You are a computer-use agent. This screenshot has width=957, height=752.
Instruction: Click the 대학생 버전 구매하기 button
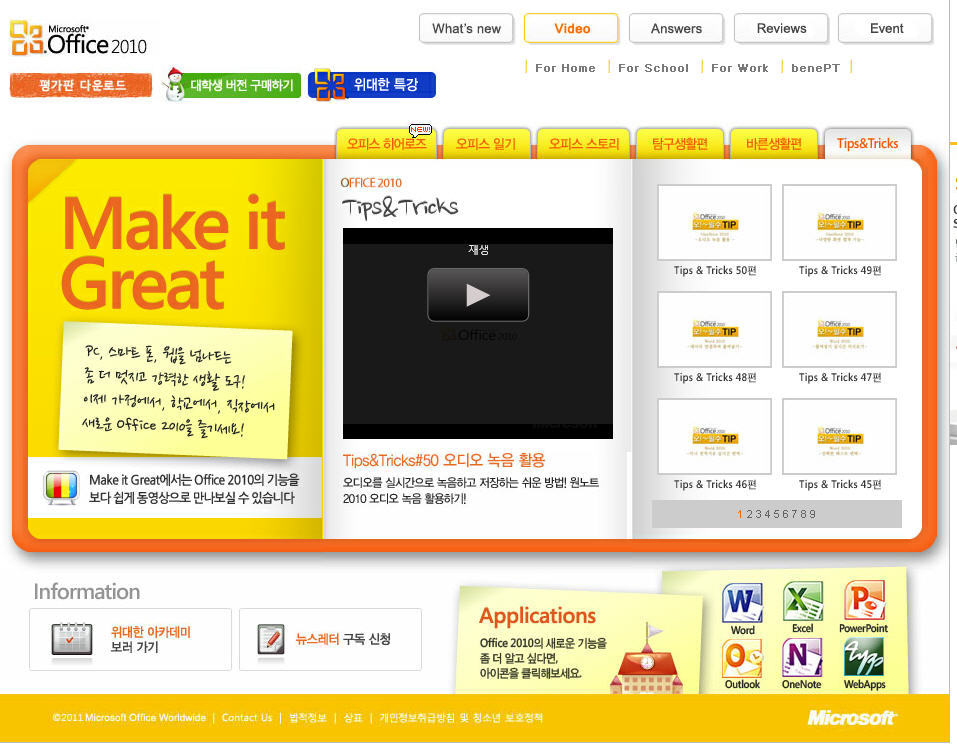(232, 85)
